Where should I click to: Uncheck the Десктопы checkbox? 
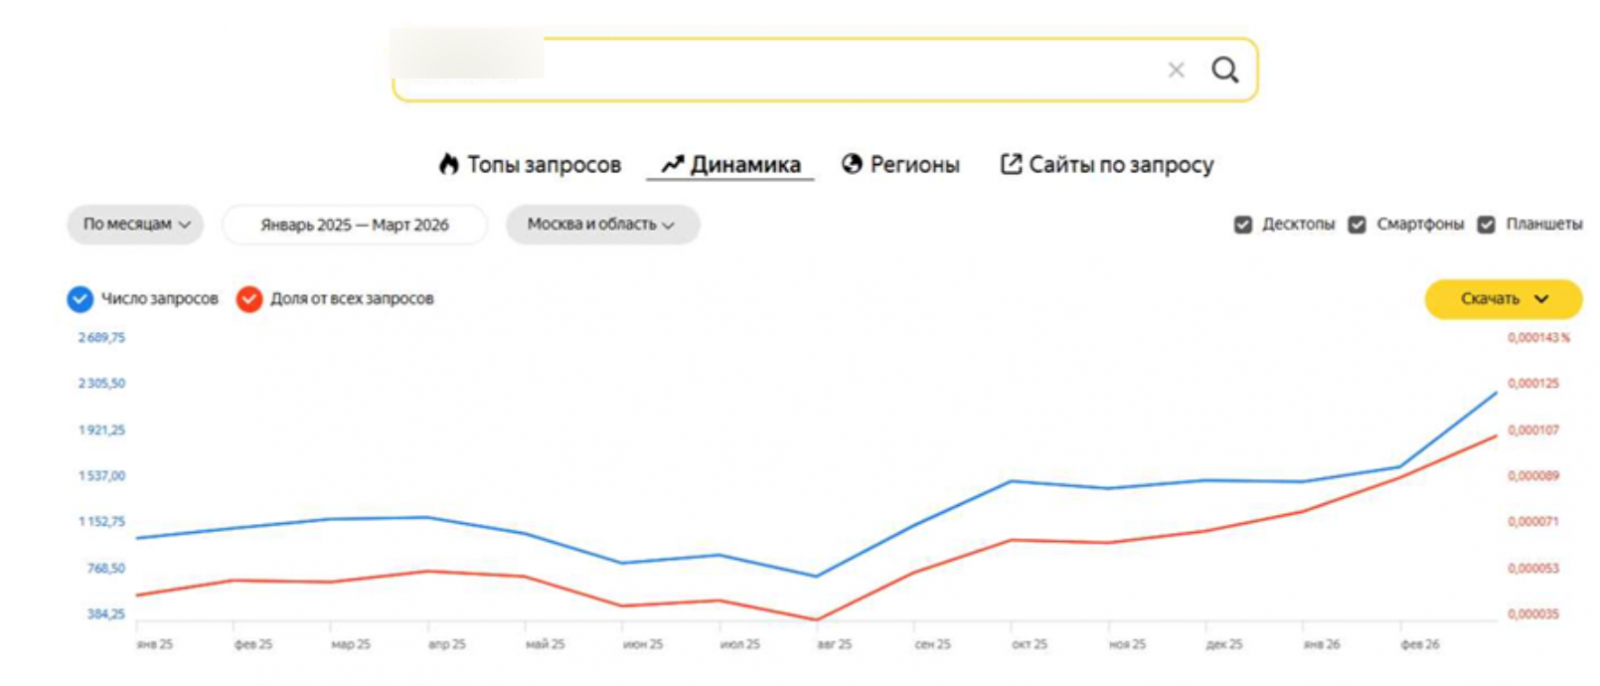(1243, 225)
